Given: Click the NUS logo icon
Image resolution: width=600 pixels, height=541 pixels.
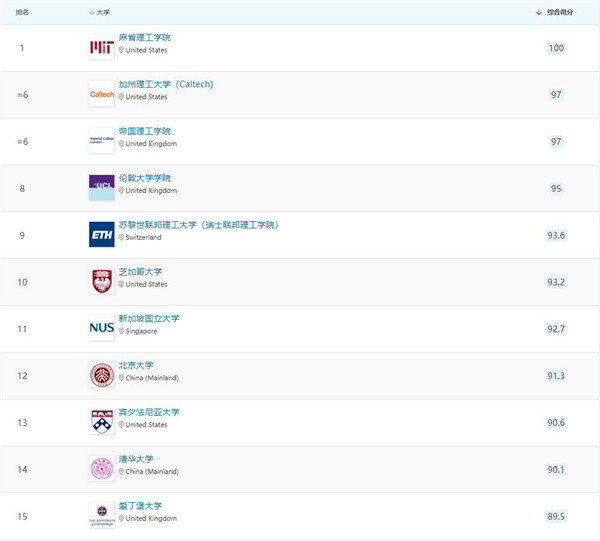Looking at the screenshot, I should click(x=102, y=328).
